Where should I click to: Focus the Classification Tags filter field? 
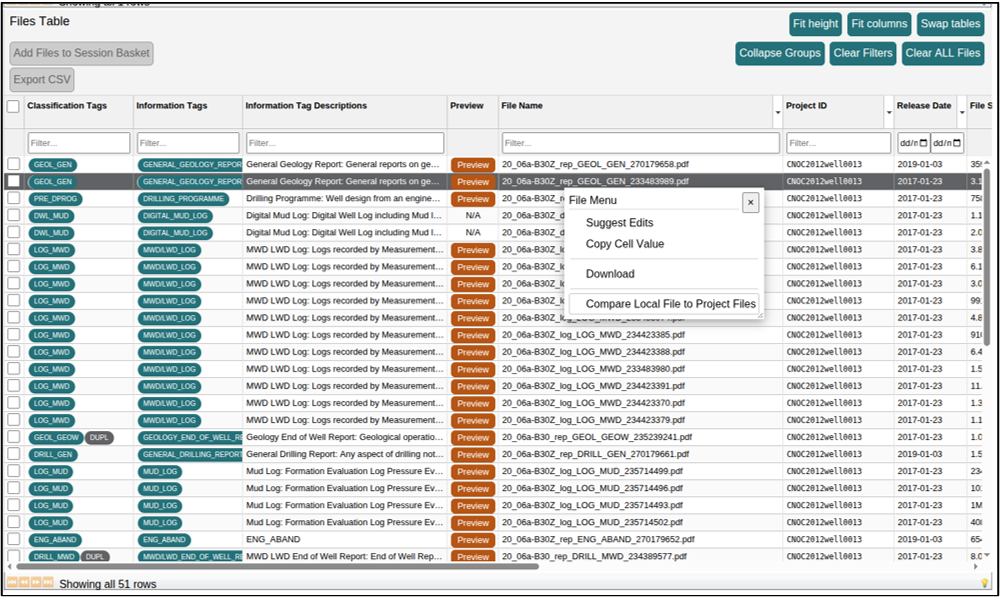79,143
